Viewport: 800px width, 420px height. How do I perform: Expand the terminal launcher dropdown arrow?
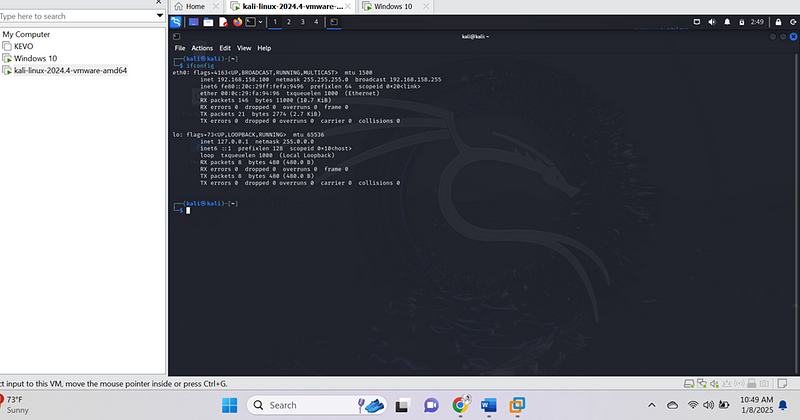(x=260, y=22)
